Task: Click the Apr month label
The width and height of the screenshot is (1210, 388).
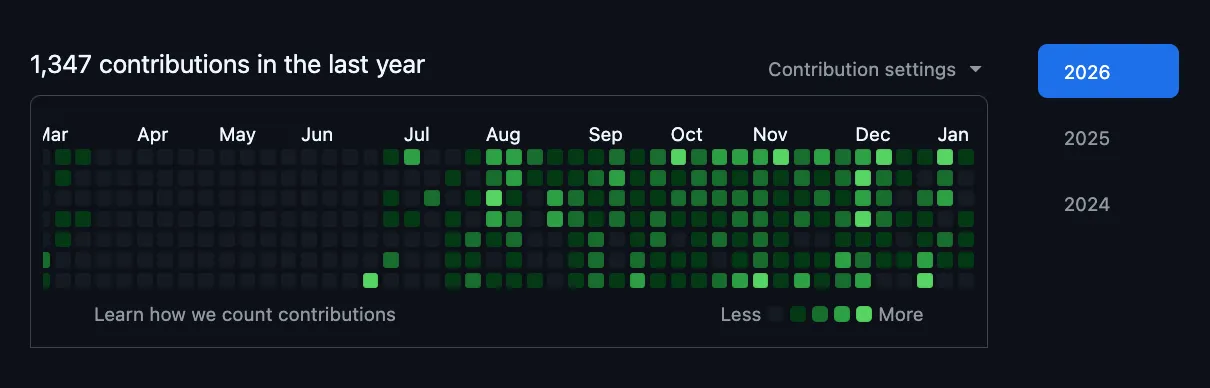Action: pos(153,134)
